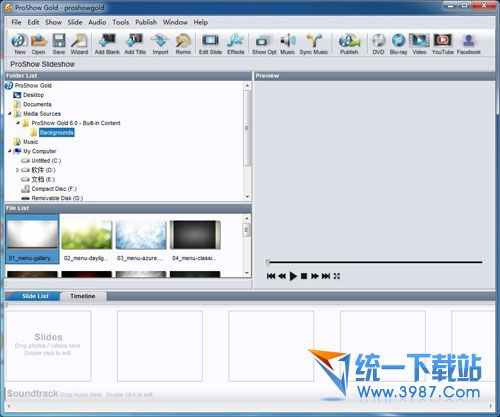This screenshot has width=500, height=417.
Task: Click the Soundtrack bar
Action: pos(250,394)
